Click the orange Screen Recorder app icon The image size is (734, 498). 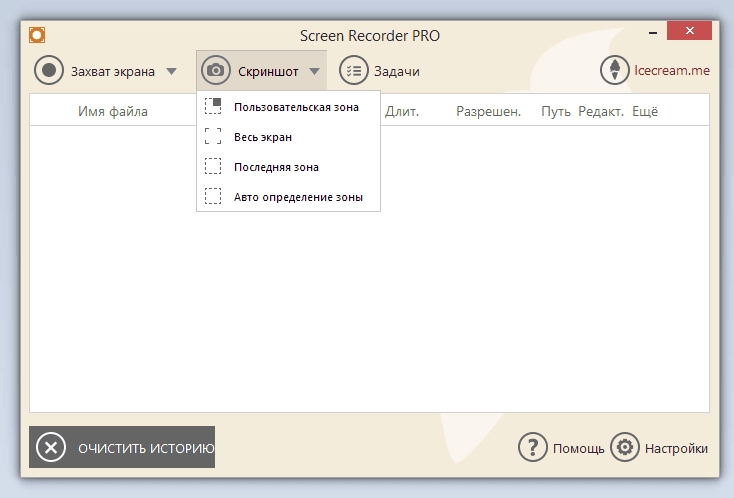pyautogui.click(x=37, y=35)
